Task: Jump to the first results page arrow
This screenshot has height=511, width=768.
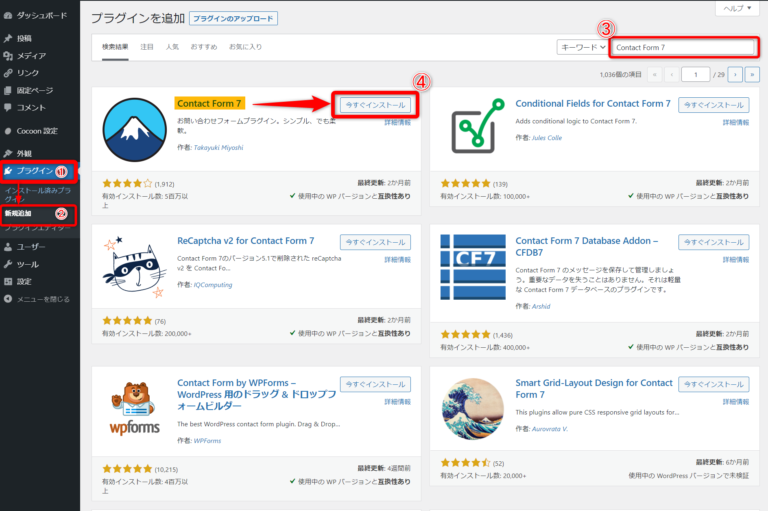Action: point(654,74)
